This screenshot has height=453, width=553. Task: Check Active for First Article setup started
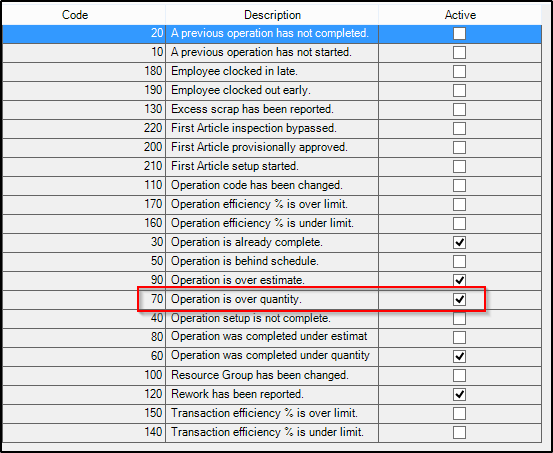click(459, 167)
